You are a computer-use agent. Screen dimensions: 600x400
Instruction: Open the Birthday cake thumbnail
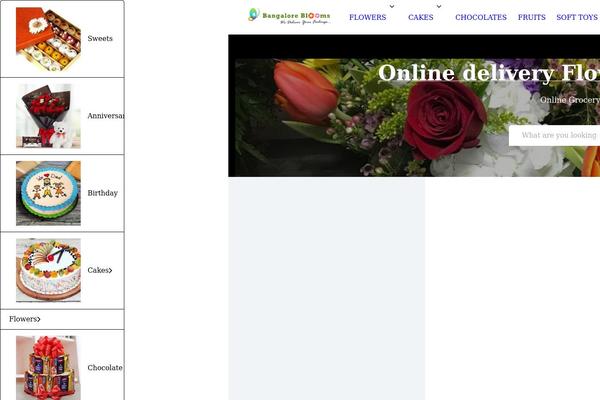tap(48, 193)
